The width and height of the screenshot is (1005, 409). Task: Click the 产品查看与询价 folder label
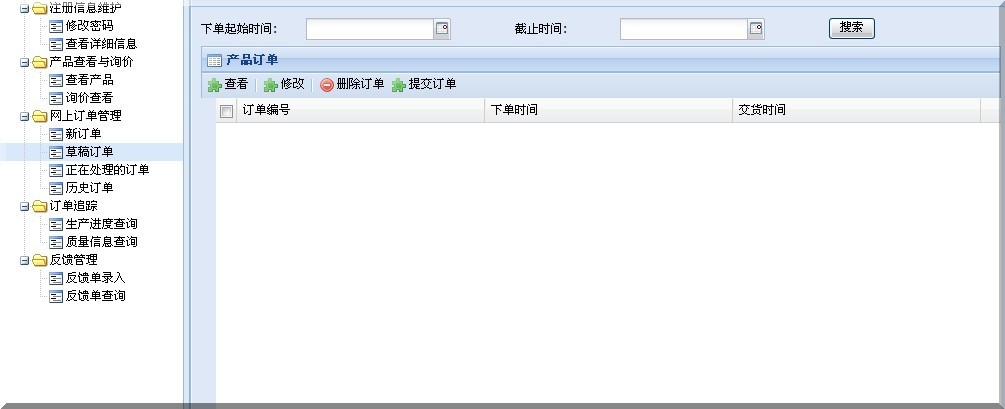pyautogui.click(x=92, y=62)
